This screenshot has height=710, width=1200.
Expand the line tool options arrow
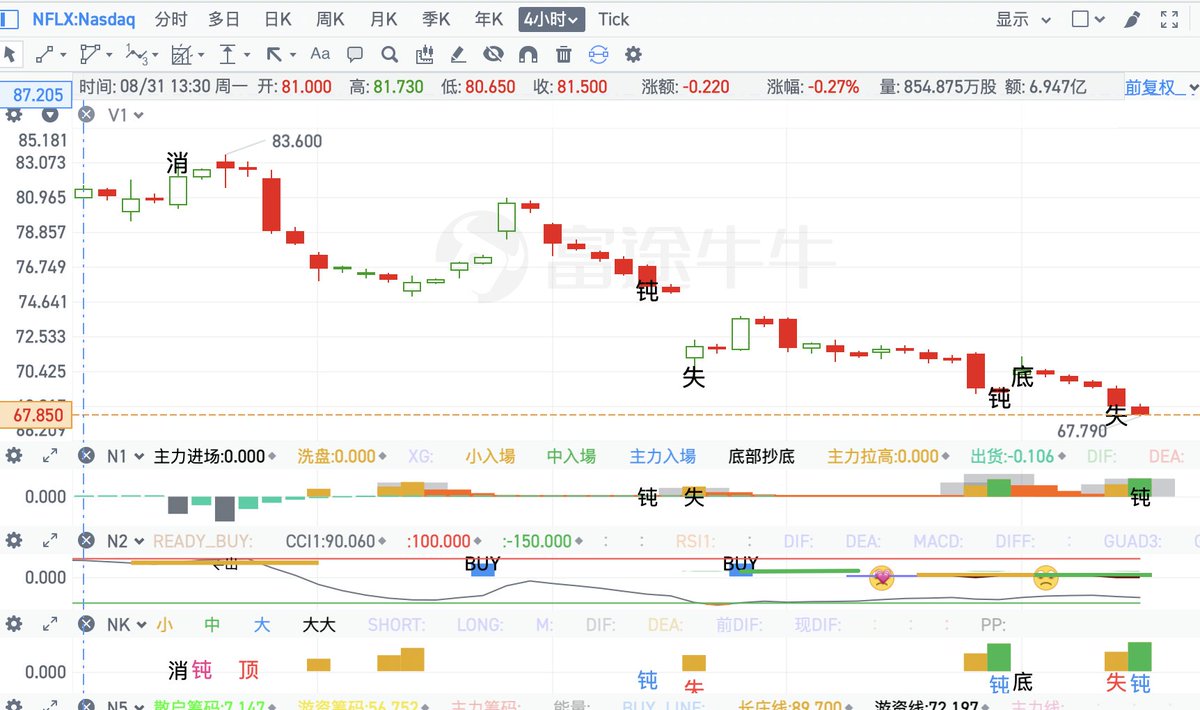[64, 55]
